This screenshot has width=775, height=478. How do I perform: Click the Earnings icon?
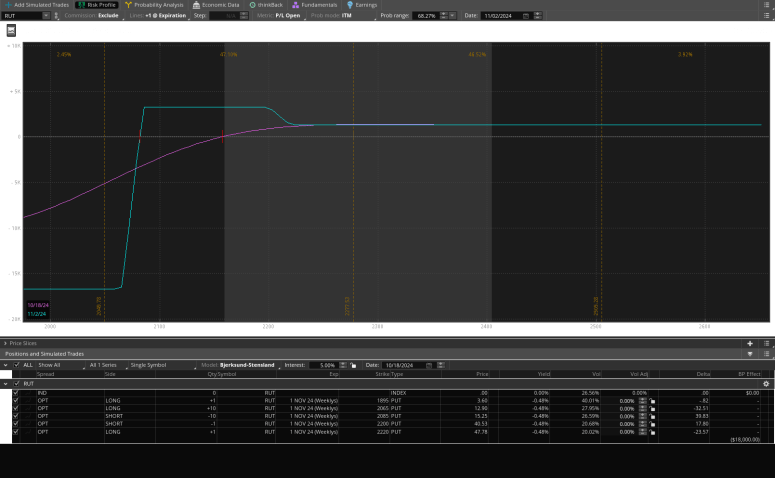[349, 5]
